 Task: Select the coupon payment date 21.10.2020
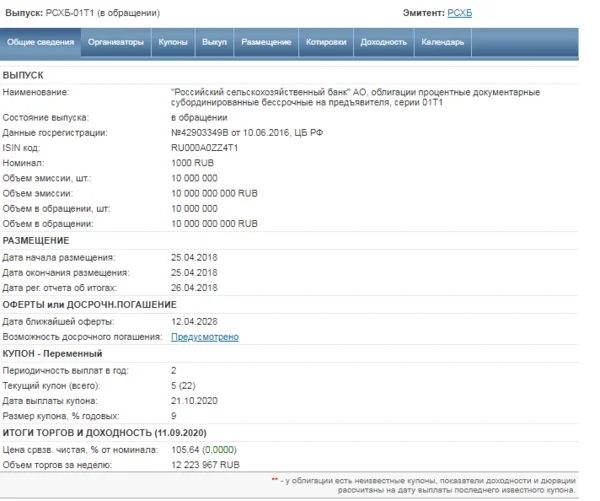click(194, 401)
